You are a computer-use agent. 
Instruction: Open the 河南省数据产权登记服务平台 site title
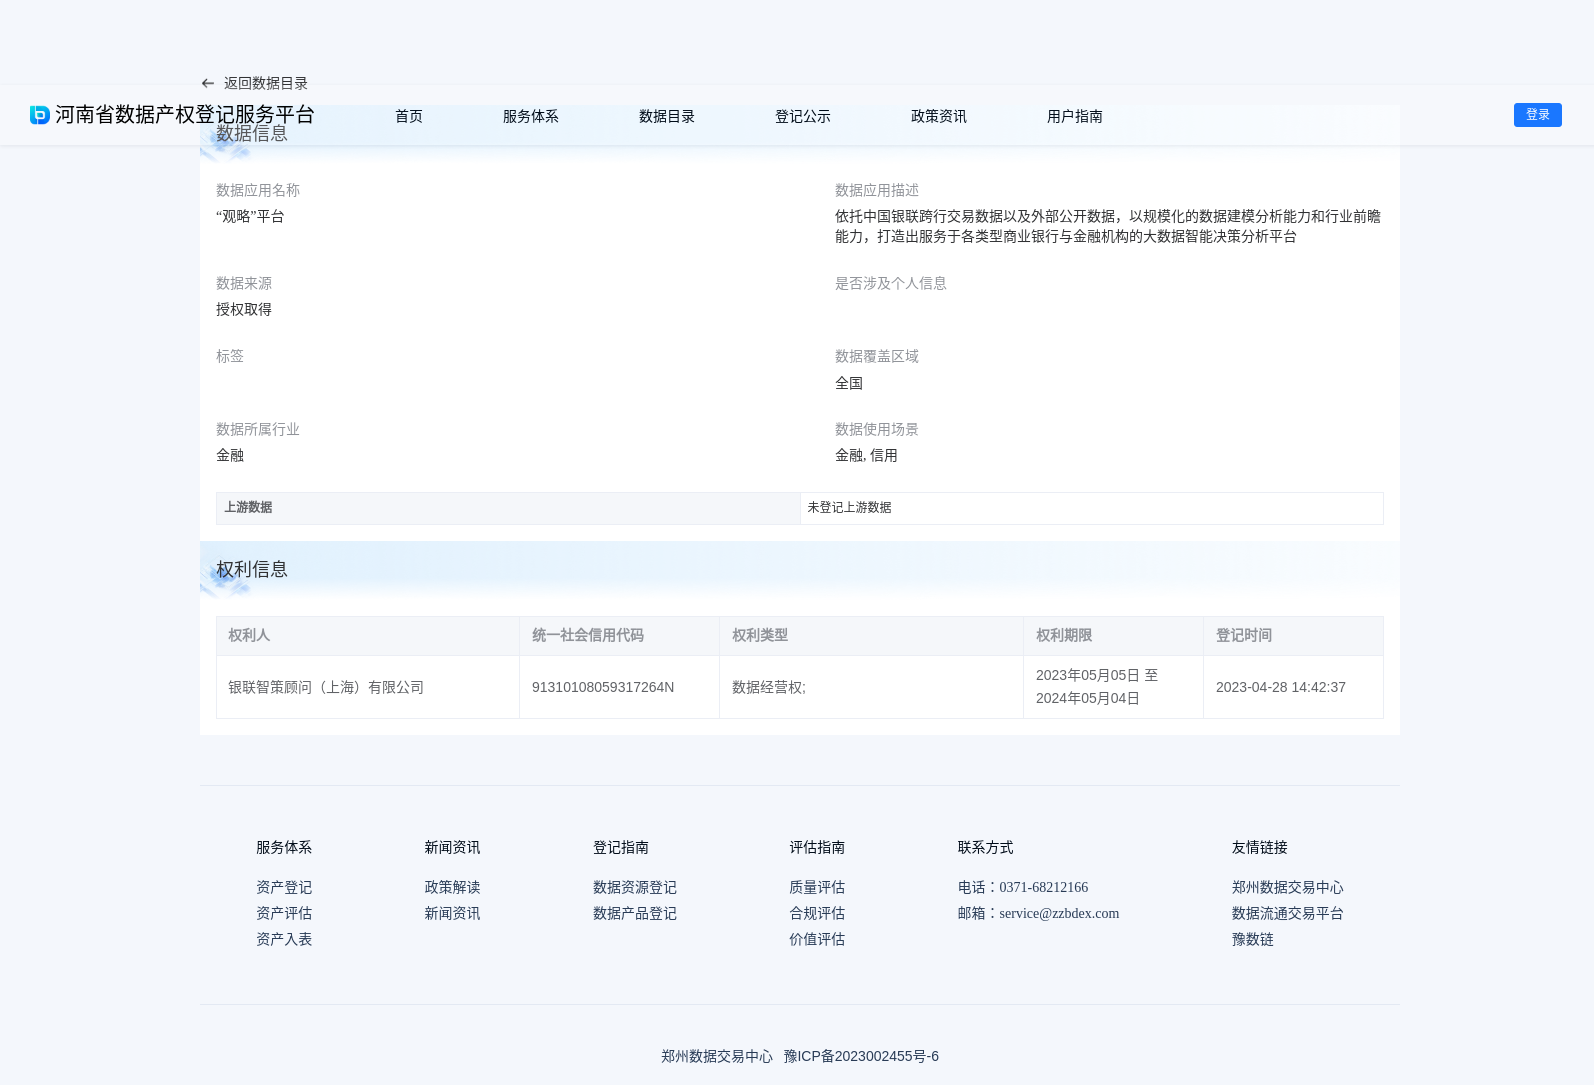click(x=185, y=115)
